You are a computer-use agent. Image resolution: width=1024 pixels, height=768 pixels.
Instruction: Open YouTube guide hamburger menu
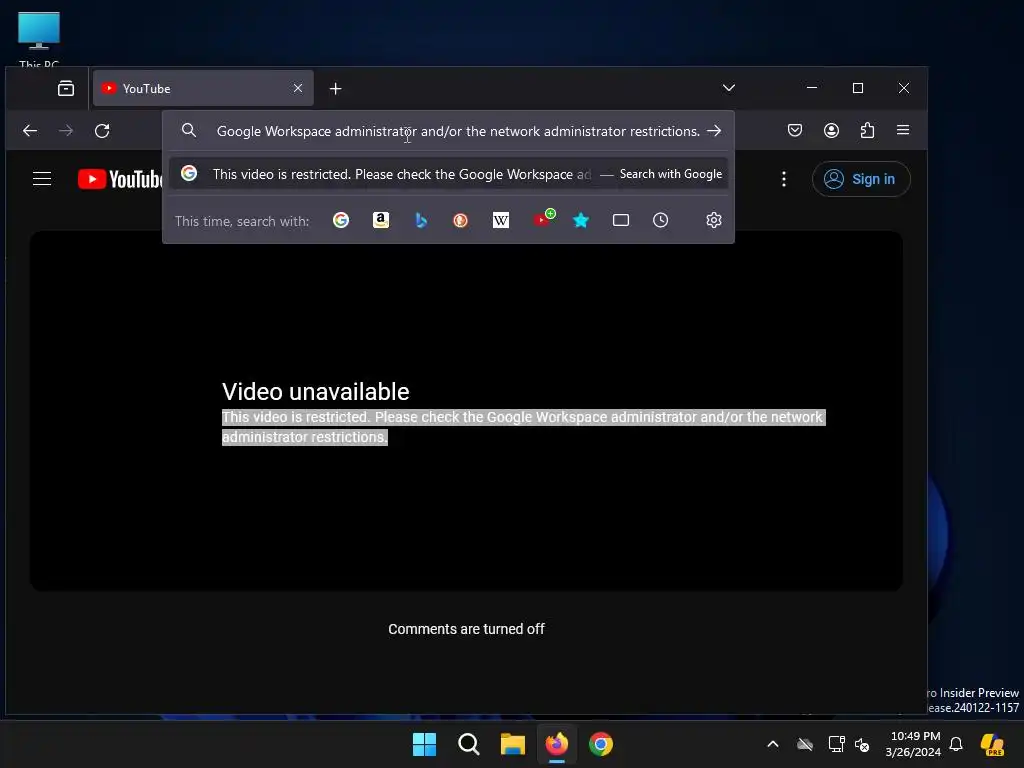(x=42, y=178)
